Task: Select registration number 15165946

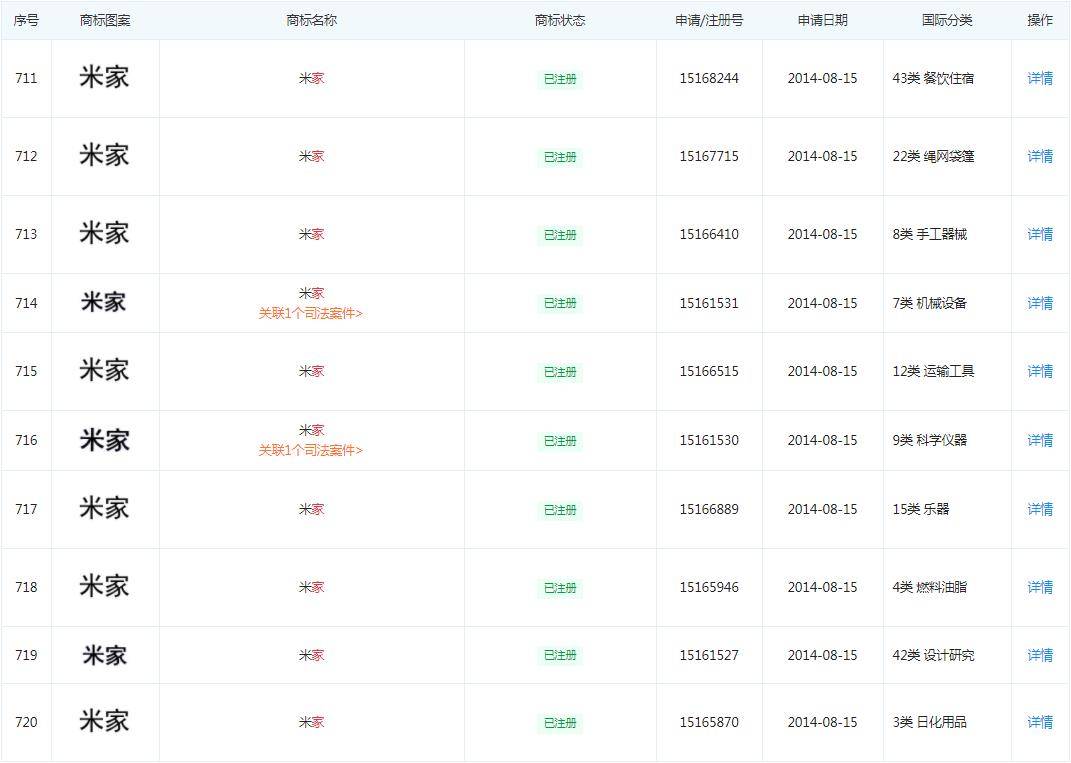Action: point(709,587)
